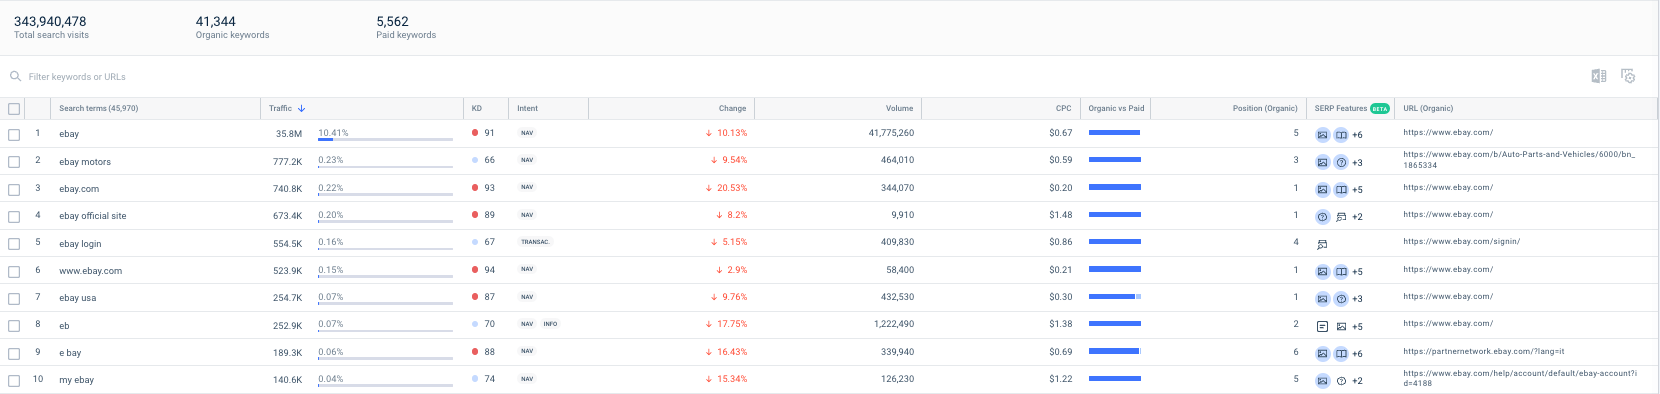
Task: Click the search term ebay motors
Action: pos(85,162)
